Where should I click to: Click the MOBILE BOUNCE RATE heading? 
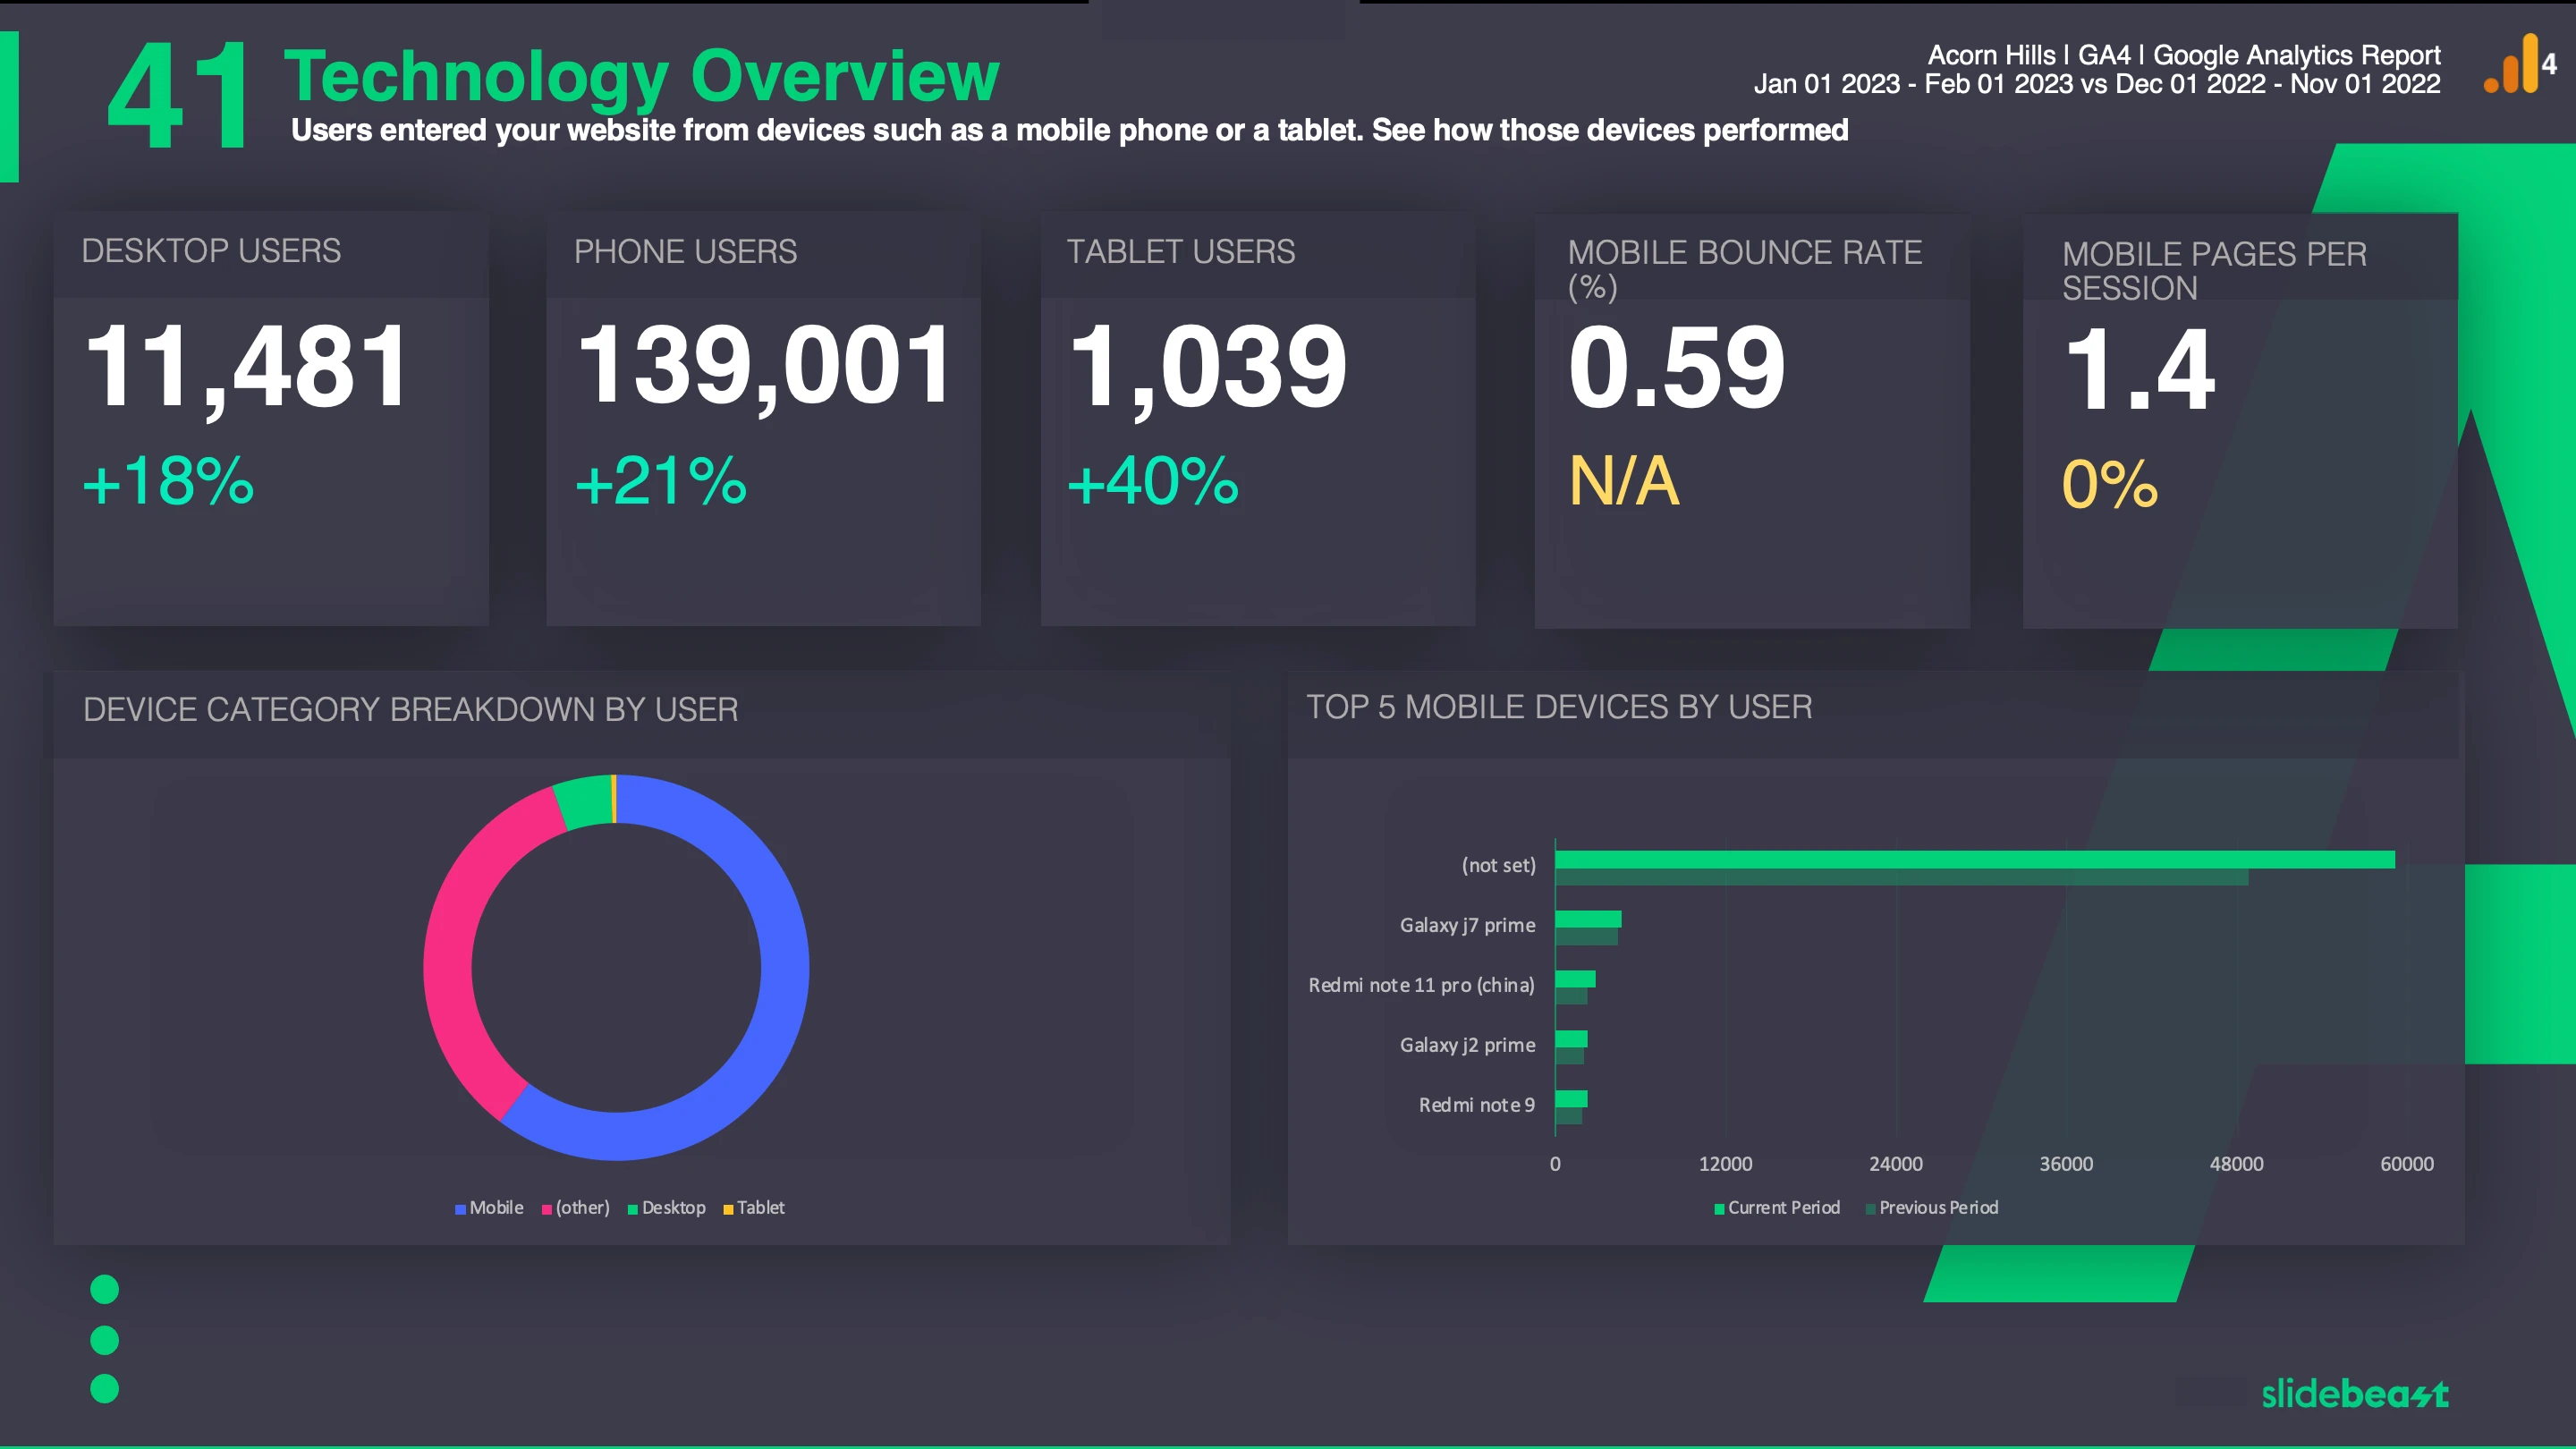[x=1745, y=269]
